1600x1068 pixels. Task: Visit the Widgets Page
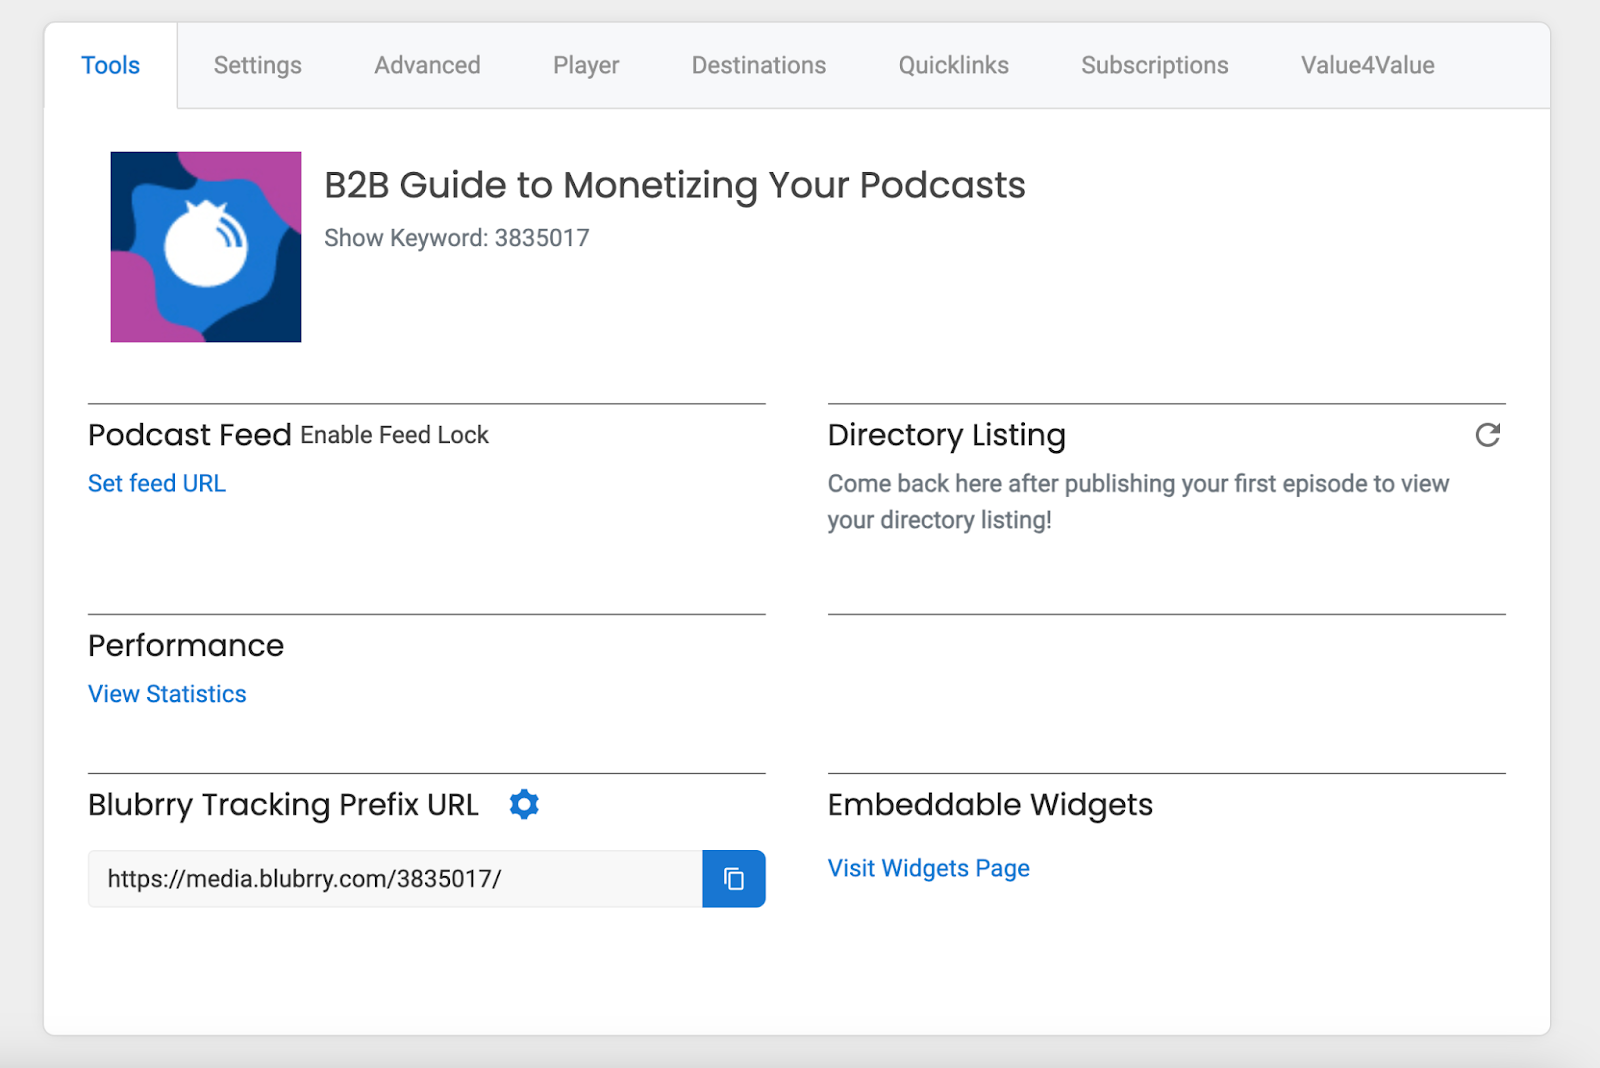928,868
